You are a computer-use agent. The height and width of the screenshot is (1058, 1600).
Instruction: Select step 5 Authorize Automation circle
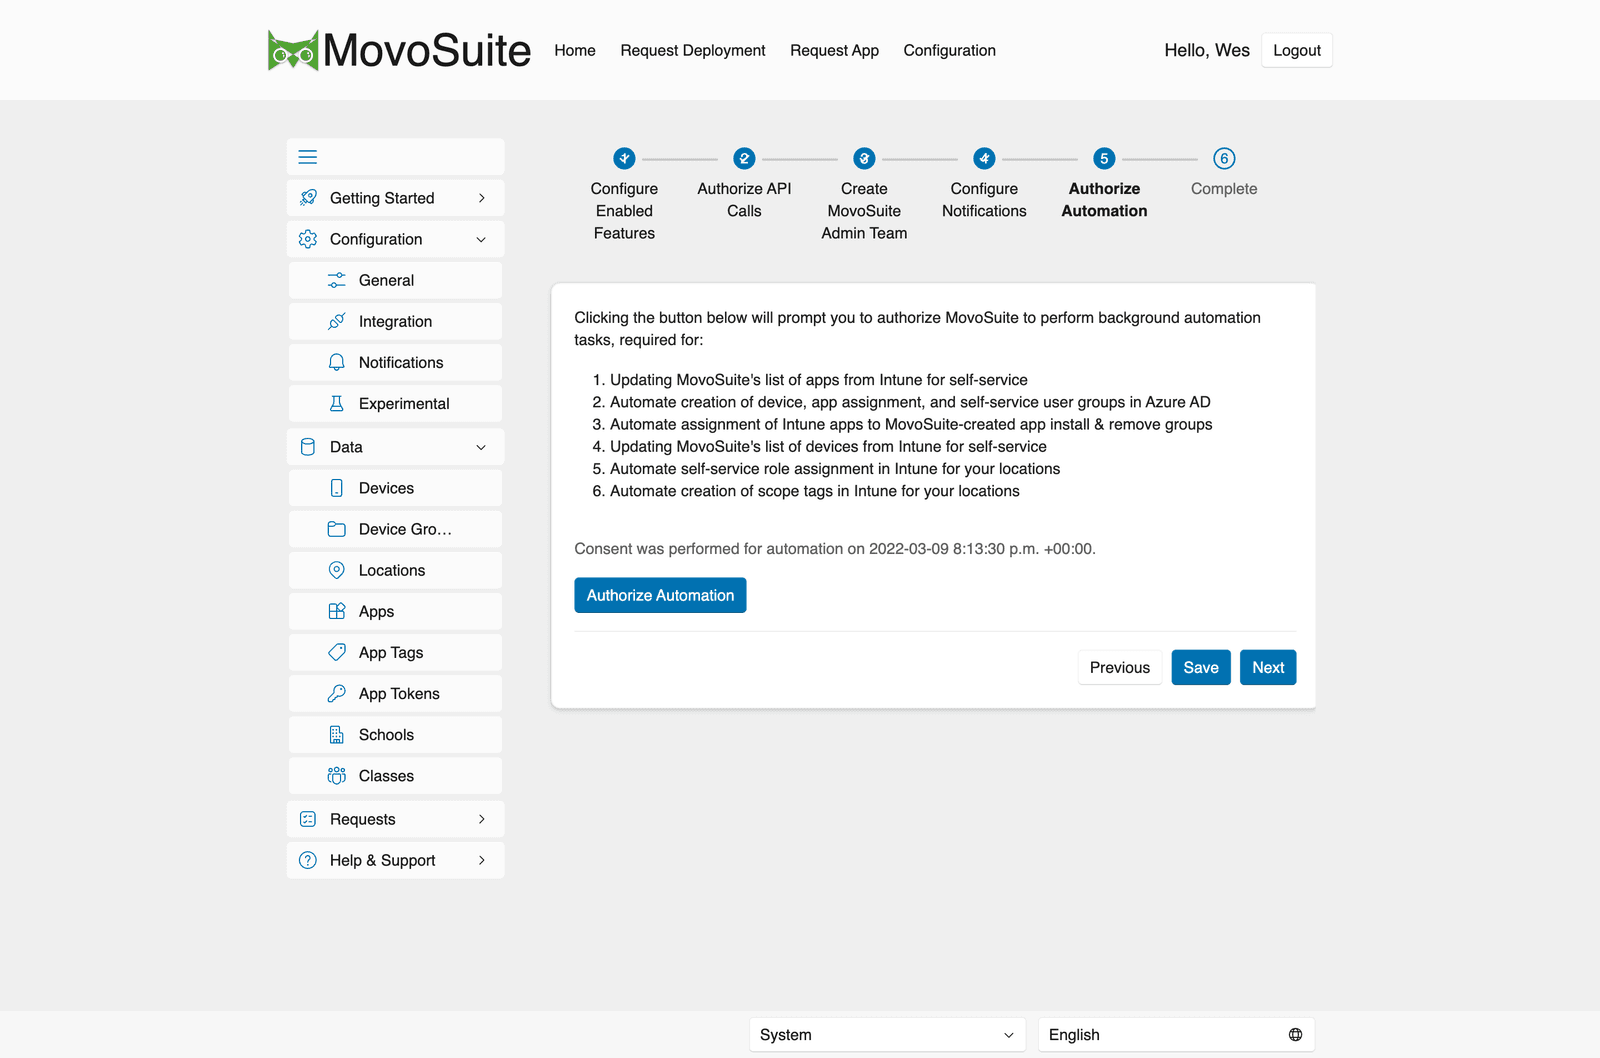(1104, 158)
